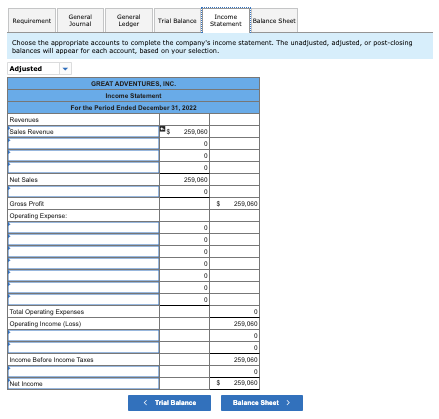The image size is (439, 419).
Task: Select the Income Statement tab
Action: pos(226,20)
